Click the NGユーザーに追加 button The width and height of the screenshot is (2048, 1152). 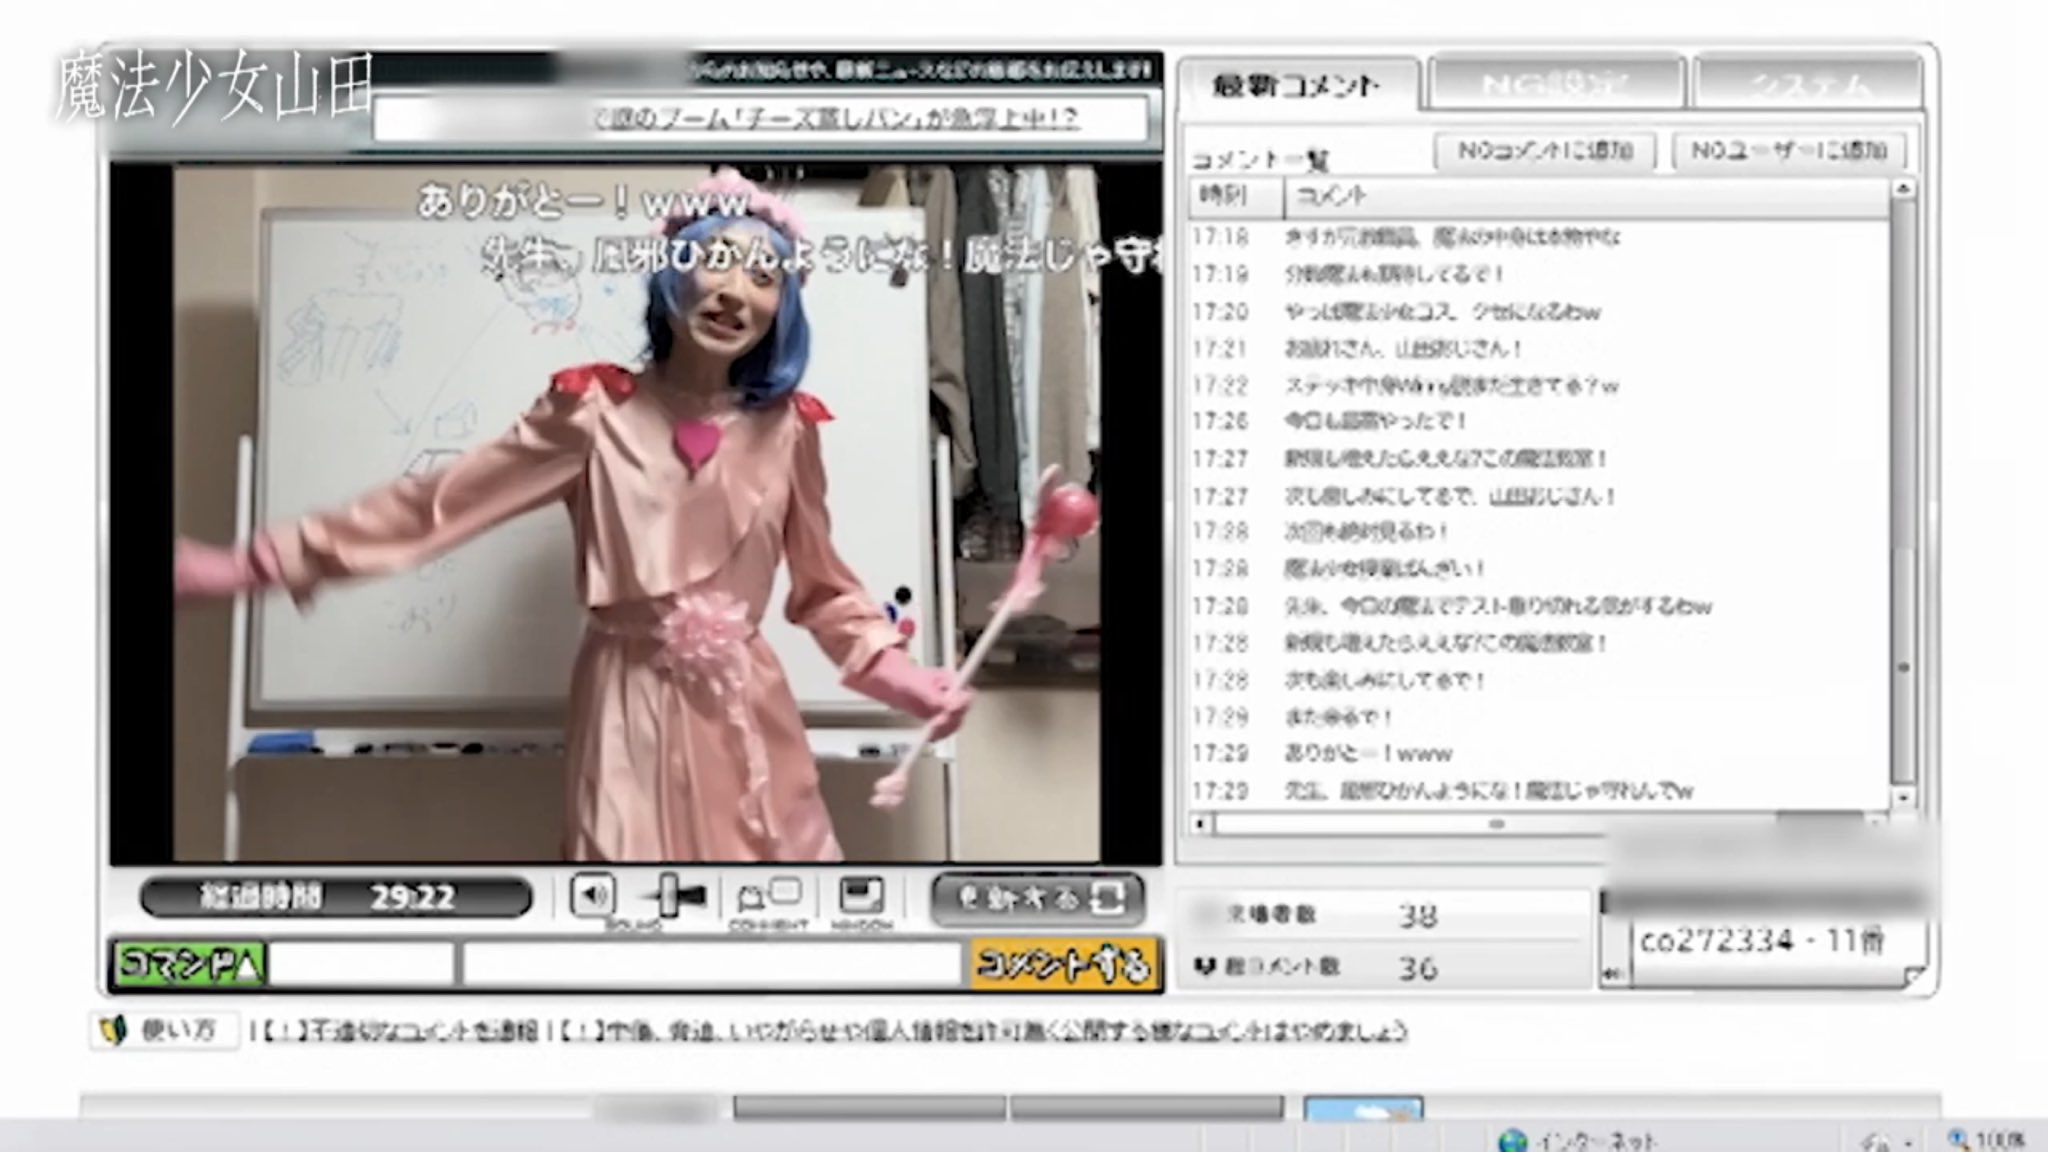(x=1789, y=151)
